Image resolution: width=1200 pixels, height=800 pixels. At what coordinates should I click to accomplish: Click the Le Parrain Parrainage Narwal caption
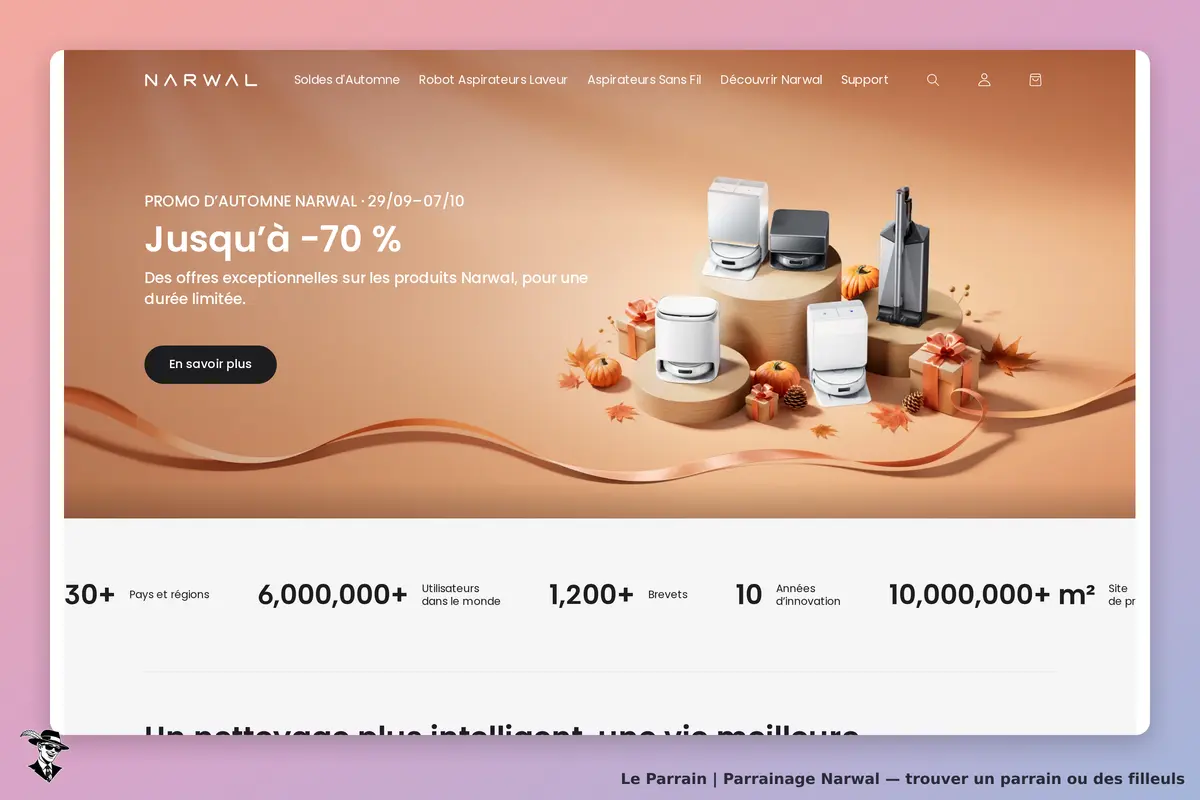tap(902, 778)
